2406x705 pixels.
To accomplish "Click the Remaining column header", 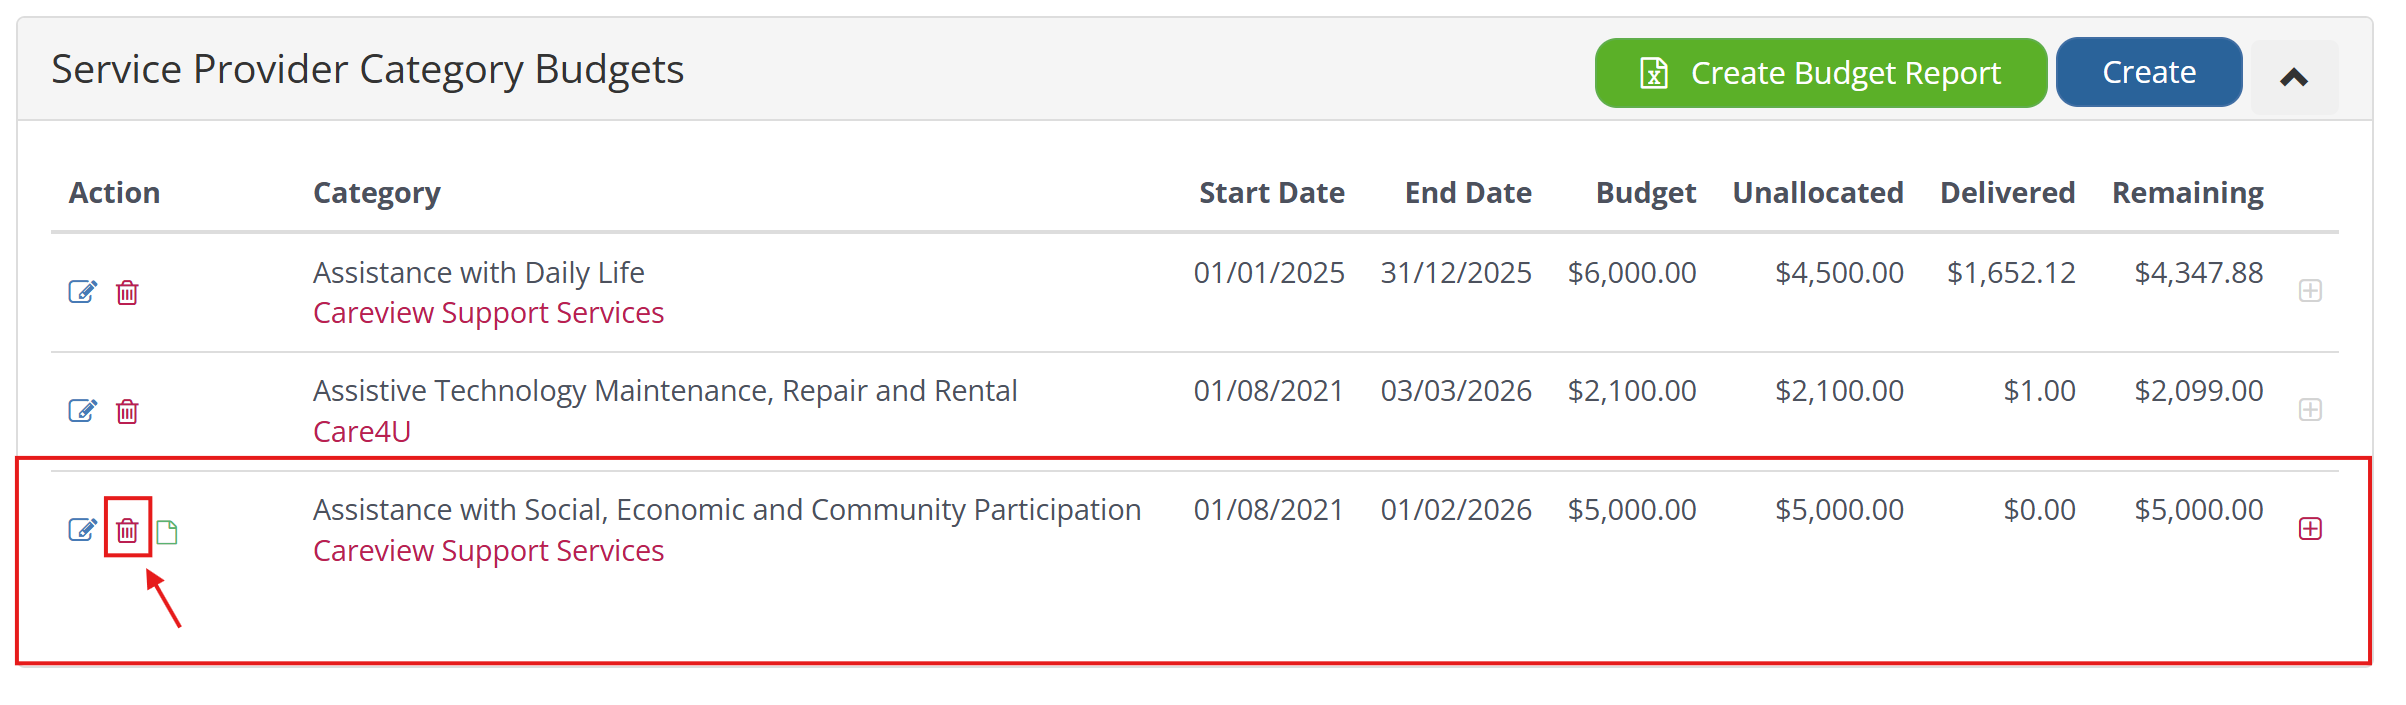I will [2187, 193].
